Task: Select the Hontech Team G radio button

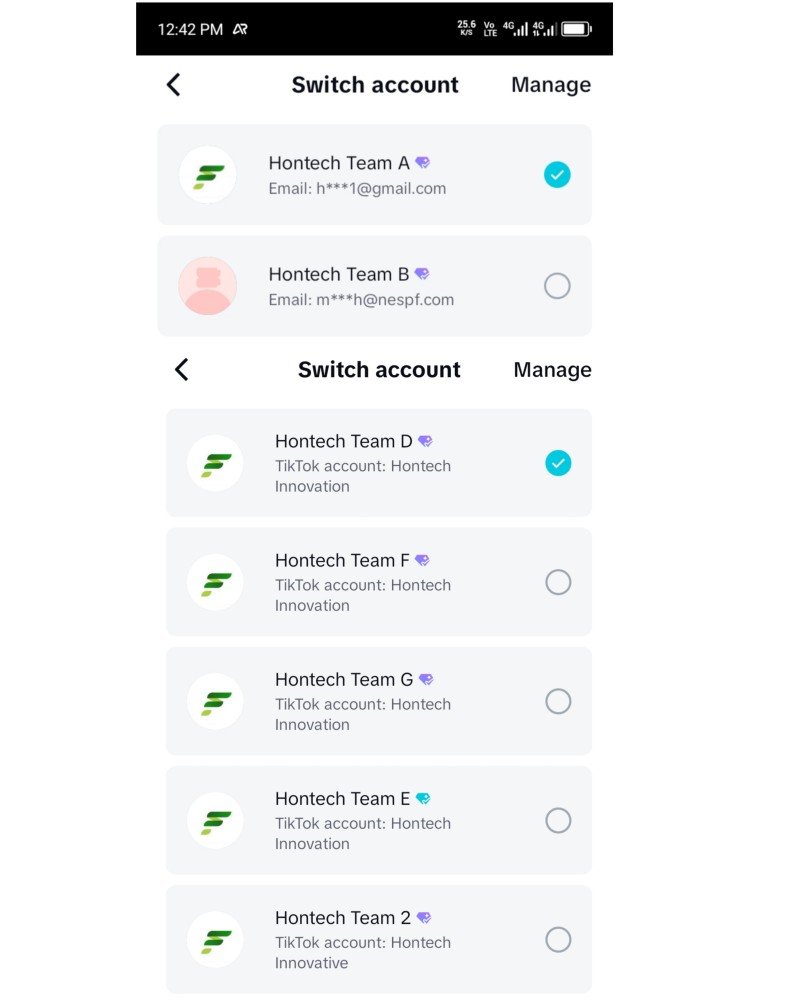Action: tap(558, 702)
